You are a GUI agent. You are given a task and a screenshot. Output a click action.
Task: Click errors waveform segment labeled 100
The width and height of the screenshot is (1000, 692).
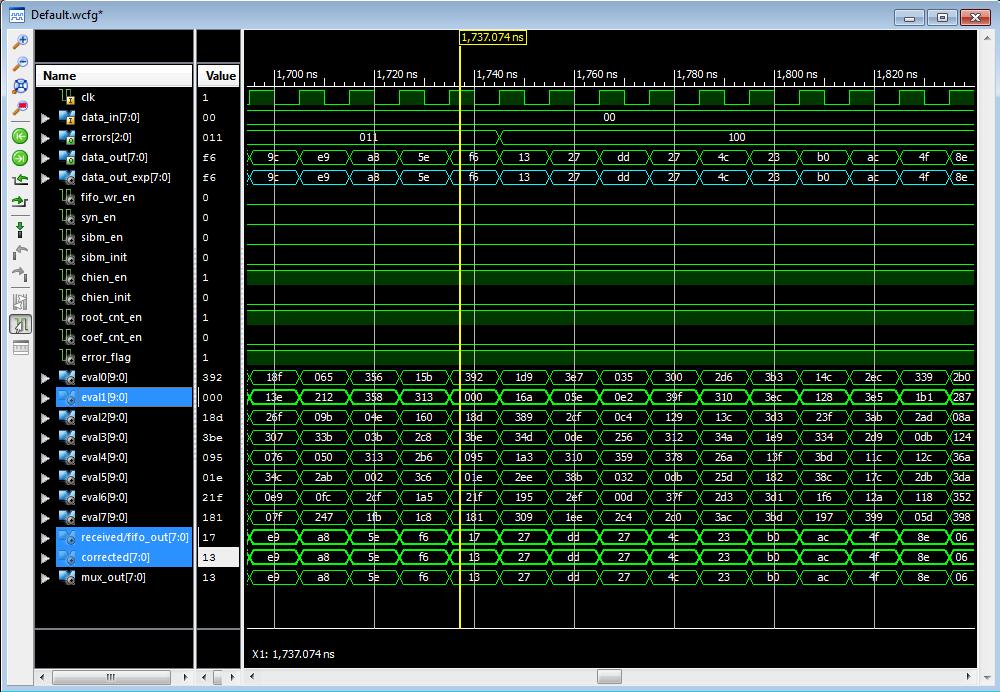click(x=737, y=137)
